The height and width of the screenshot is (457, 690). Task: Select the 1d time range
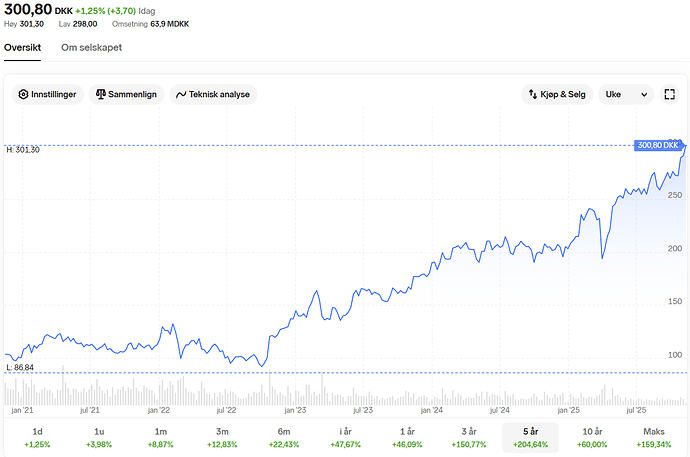point(37,437)
